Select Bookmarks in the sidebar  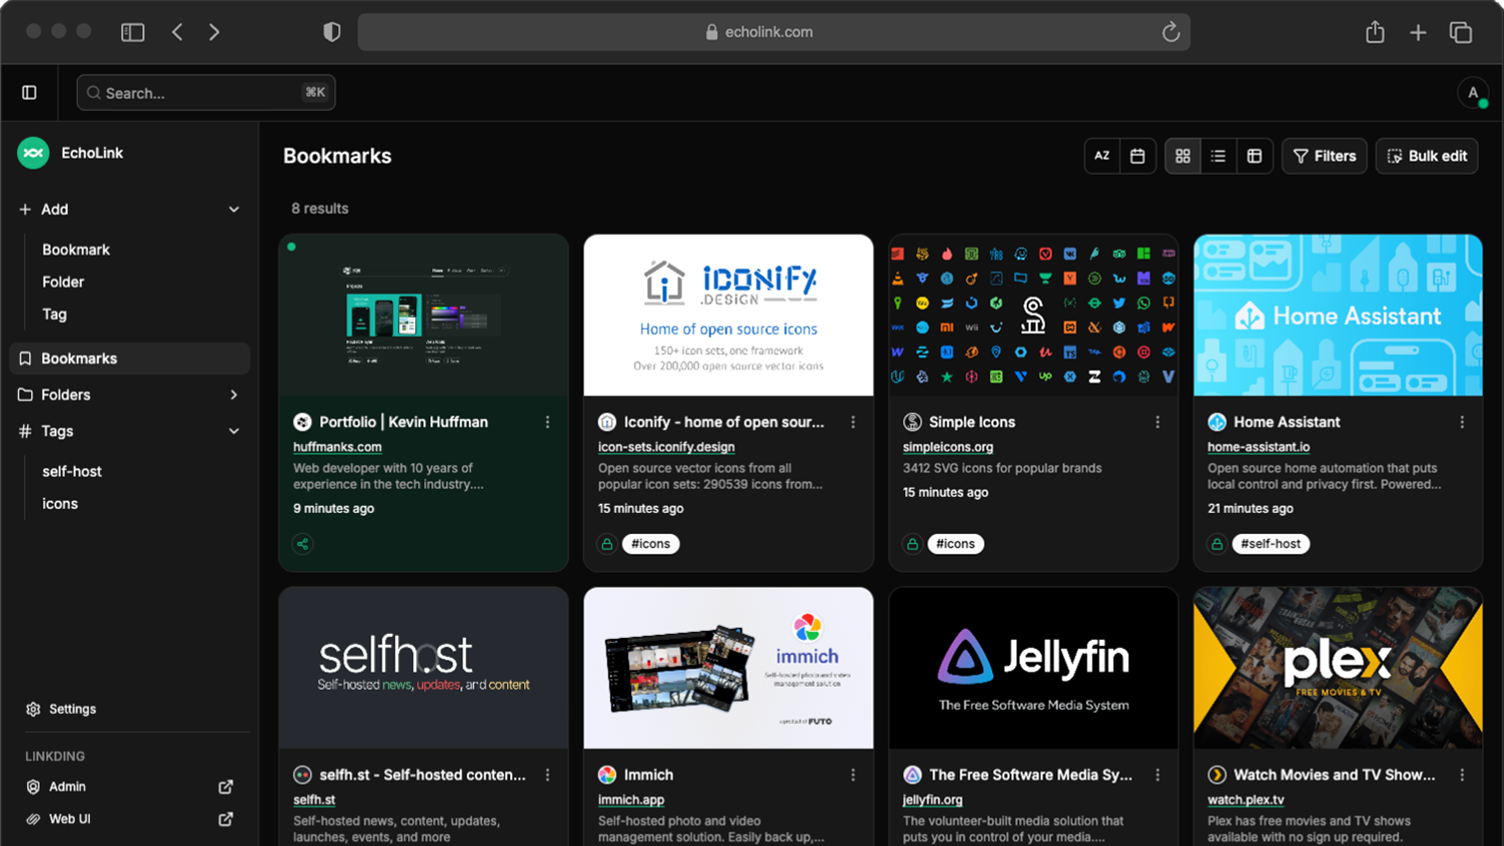pos(129,359)
